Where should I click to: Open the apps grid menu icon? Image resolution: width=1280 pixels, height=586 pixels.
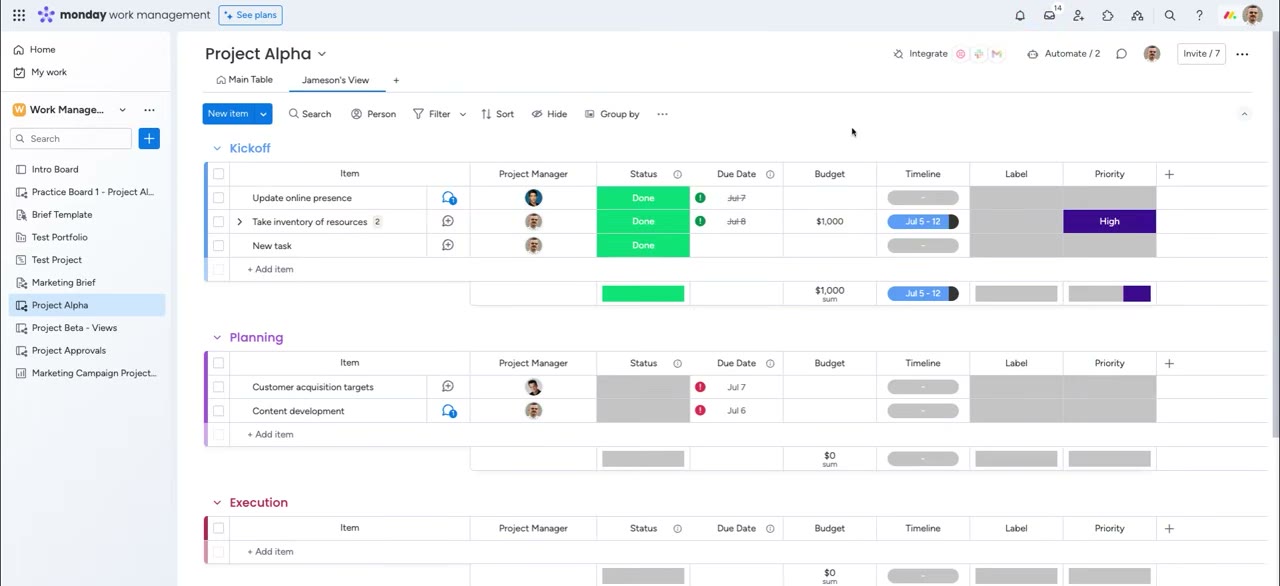click(x=19, y=15)
